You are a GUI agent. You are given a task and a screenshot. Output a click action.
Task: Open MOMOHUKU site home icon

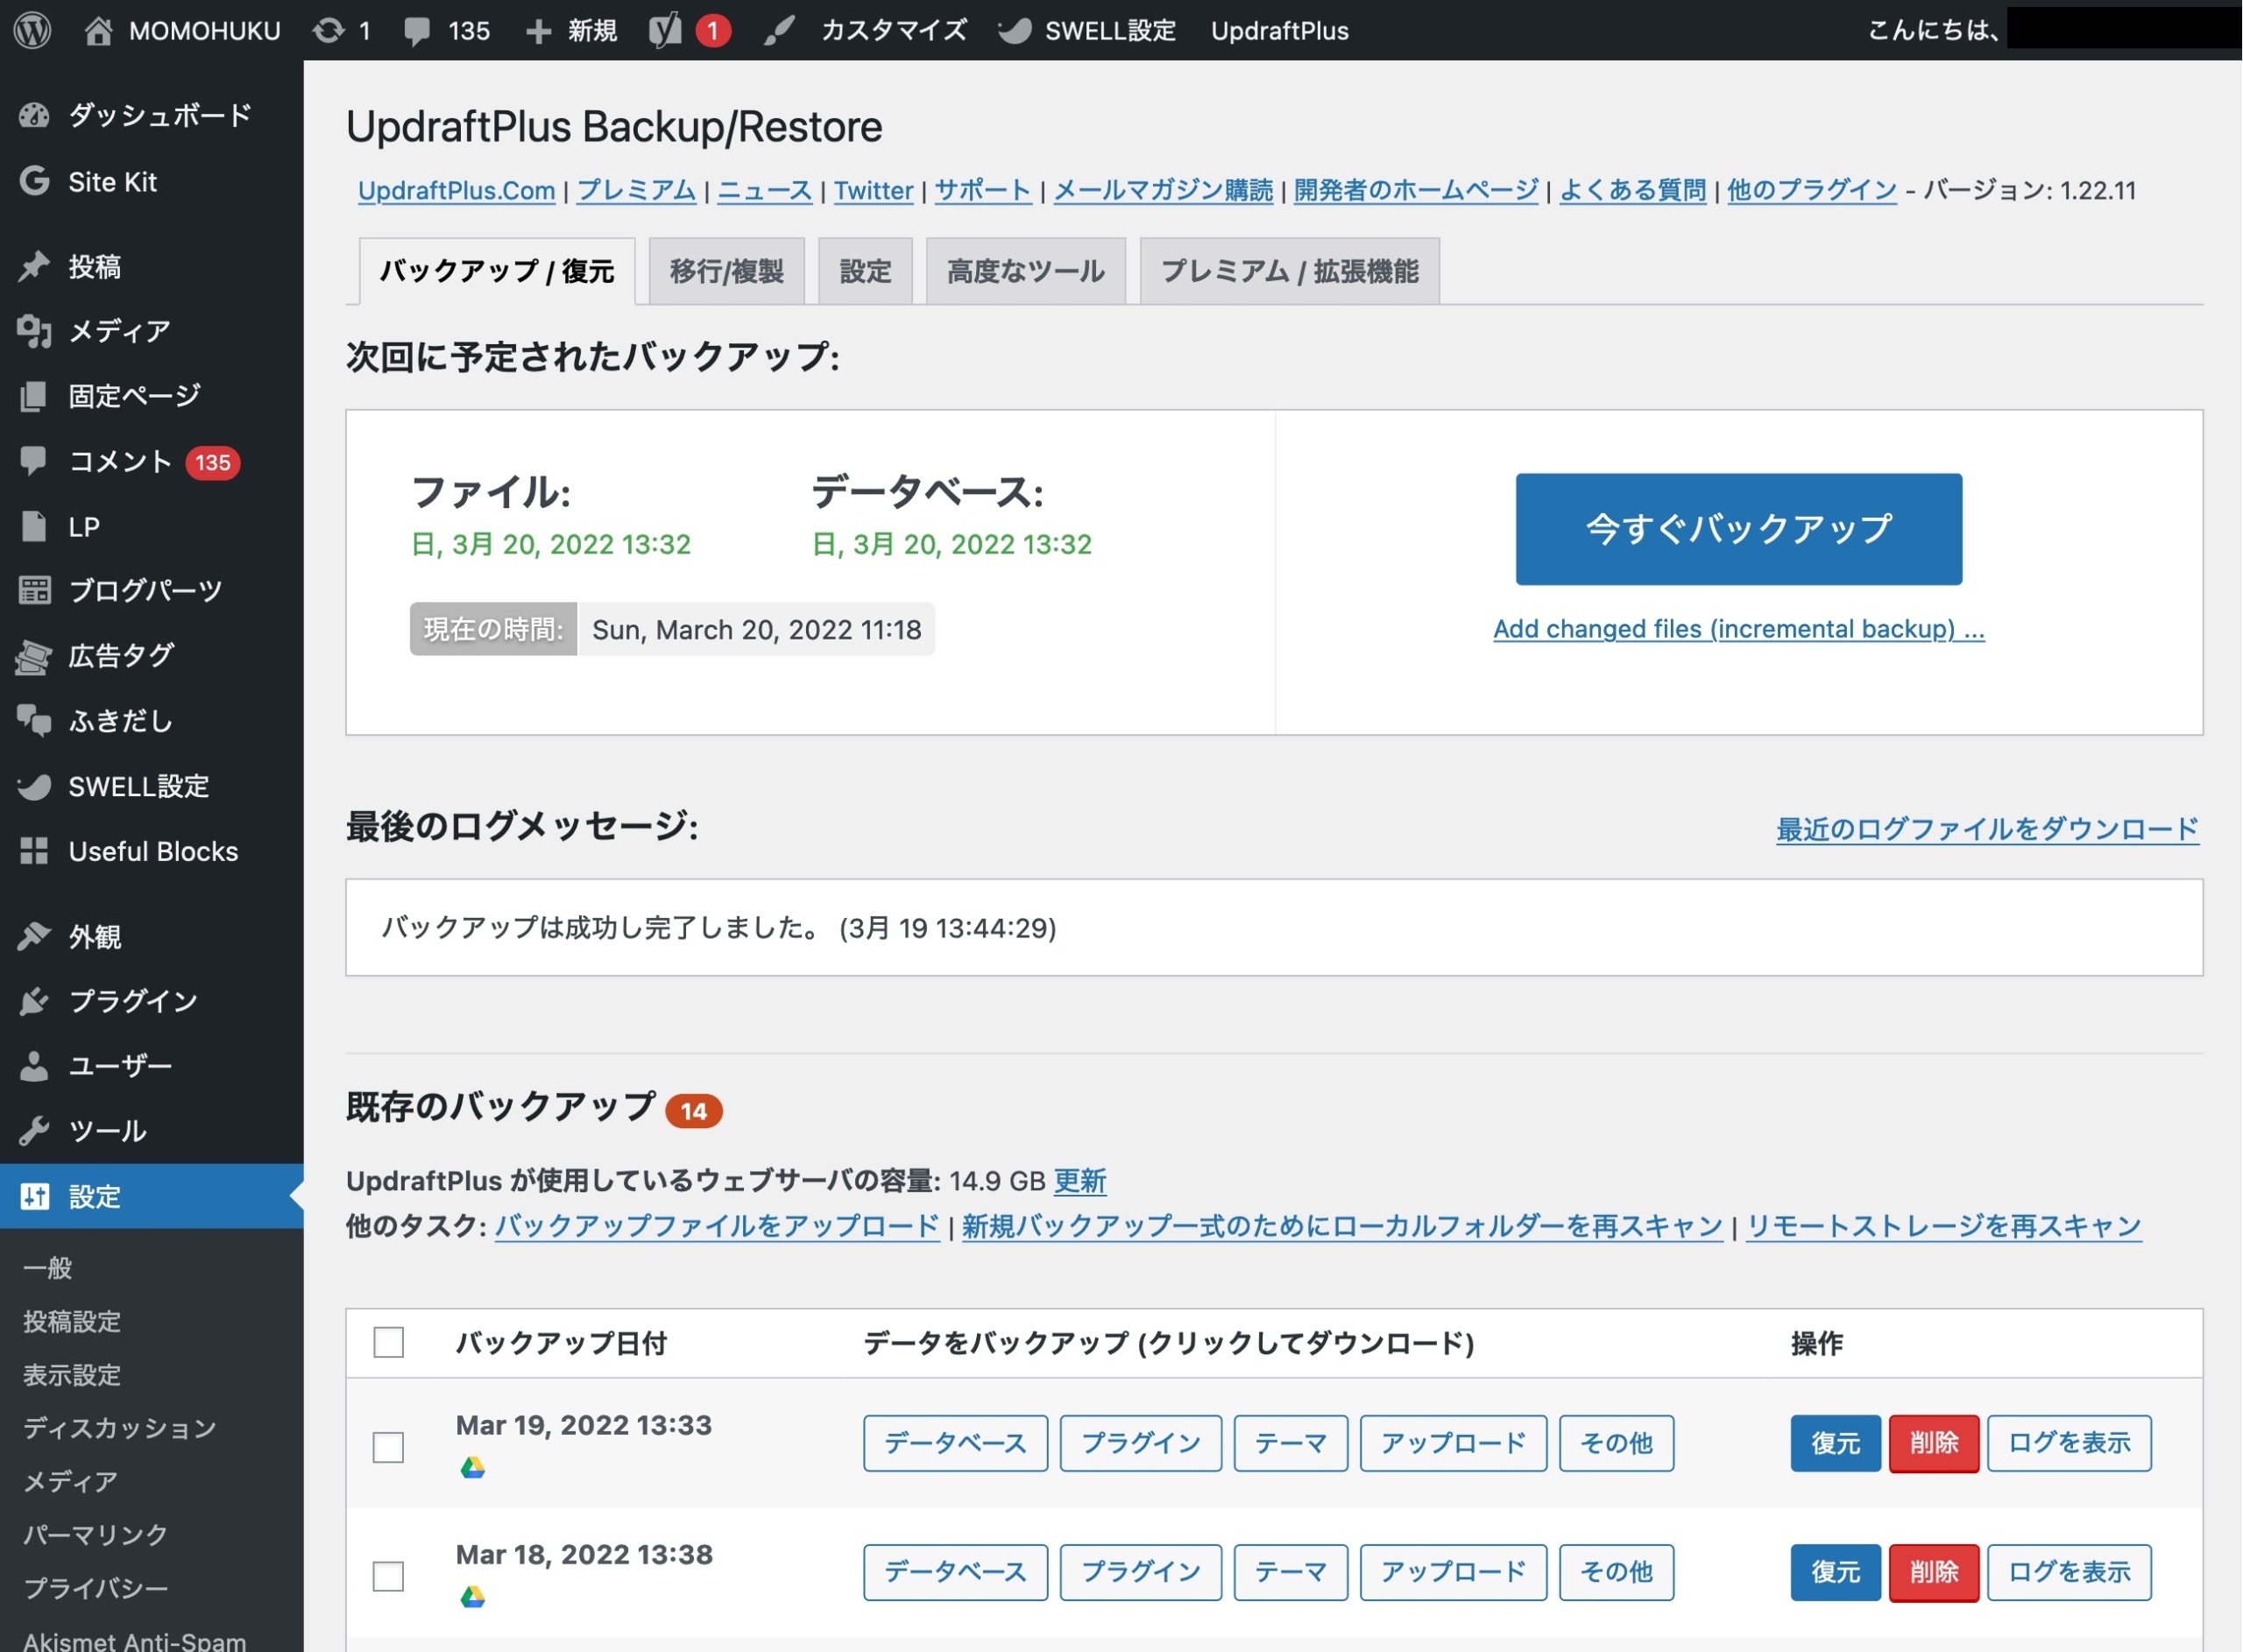[x=98, y=31]
